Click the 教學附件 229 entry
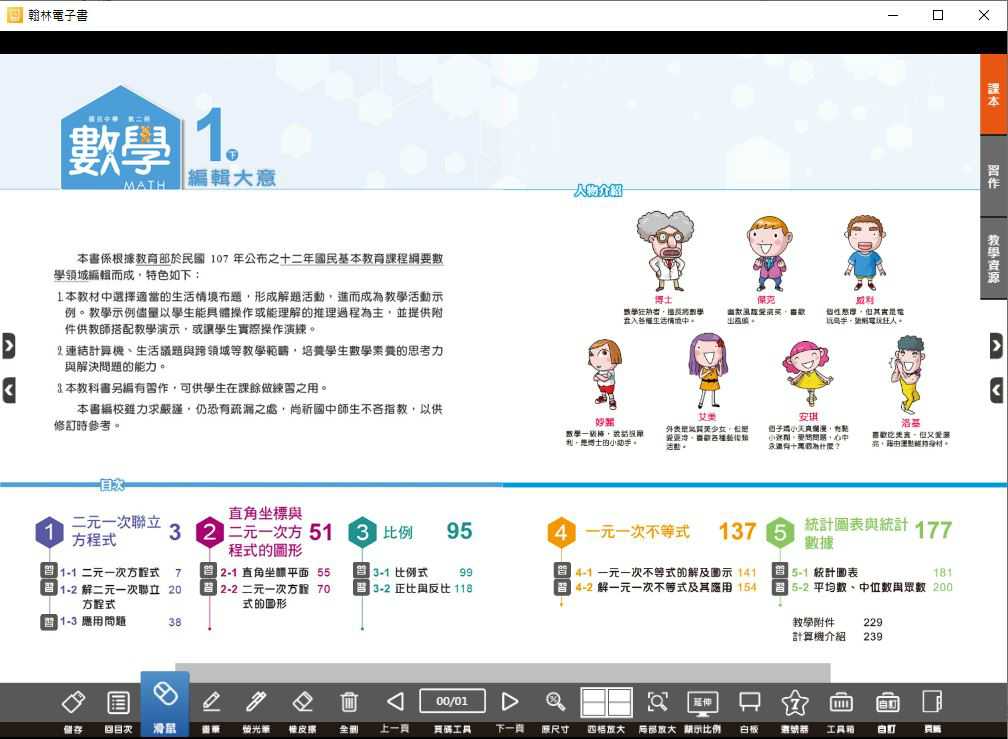The width and height of the screenshot is (1008, 739). (x=837, y=622)
